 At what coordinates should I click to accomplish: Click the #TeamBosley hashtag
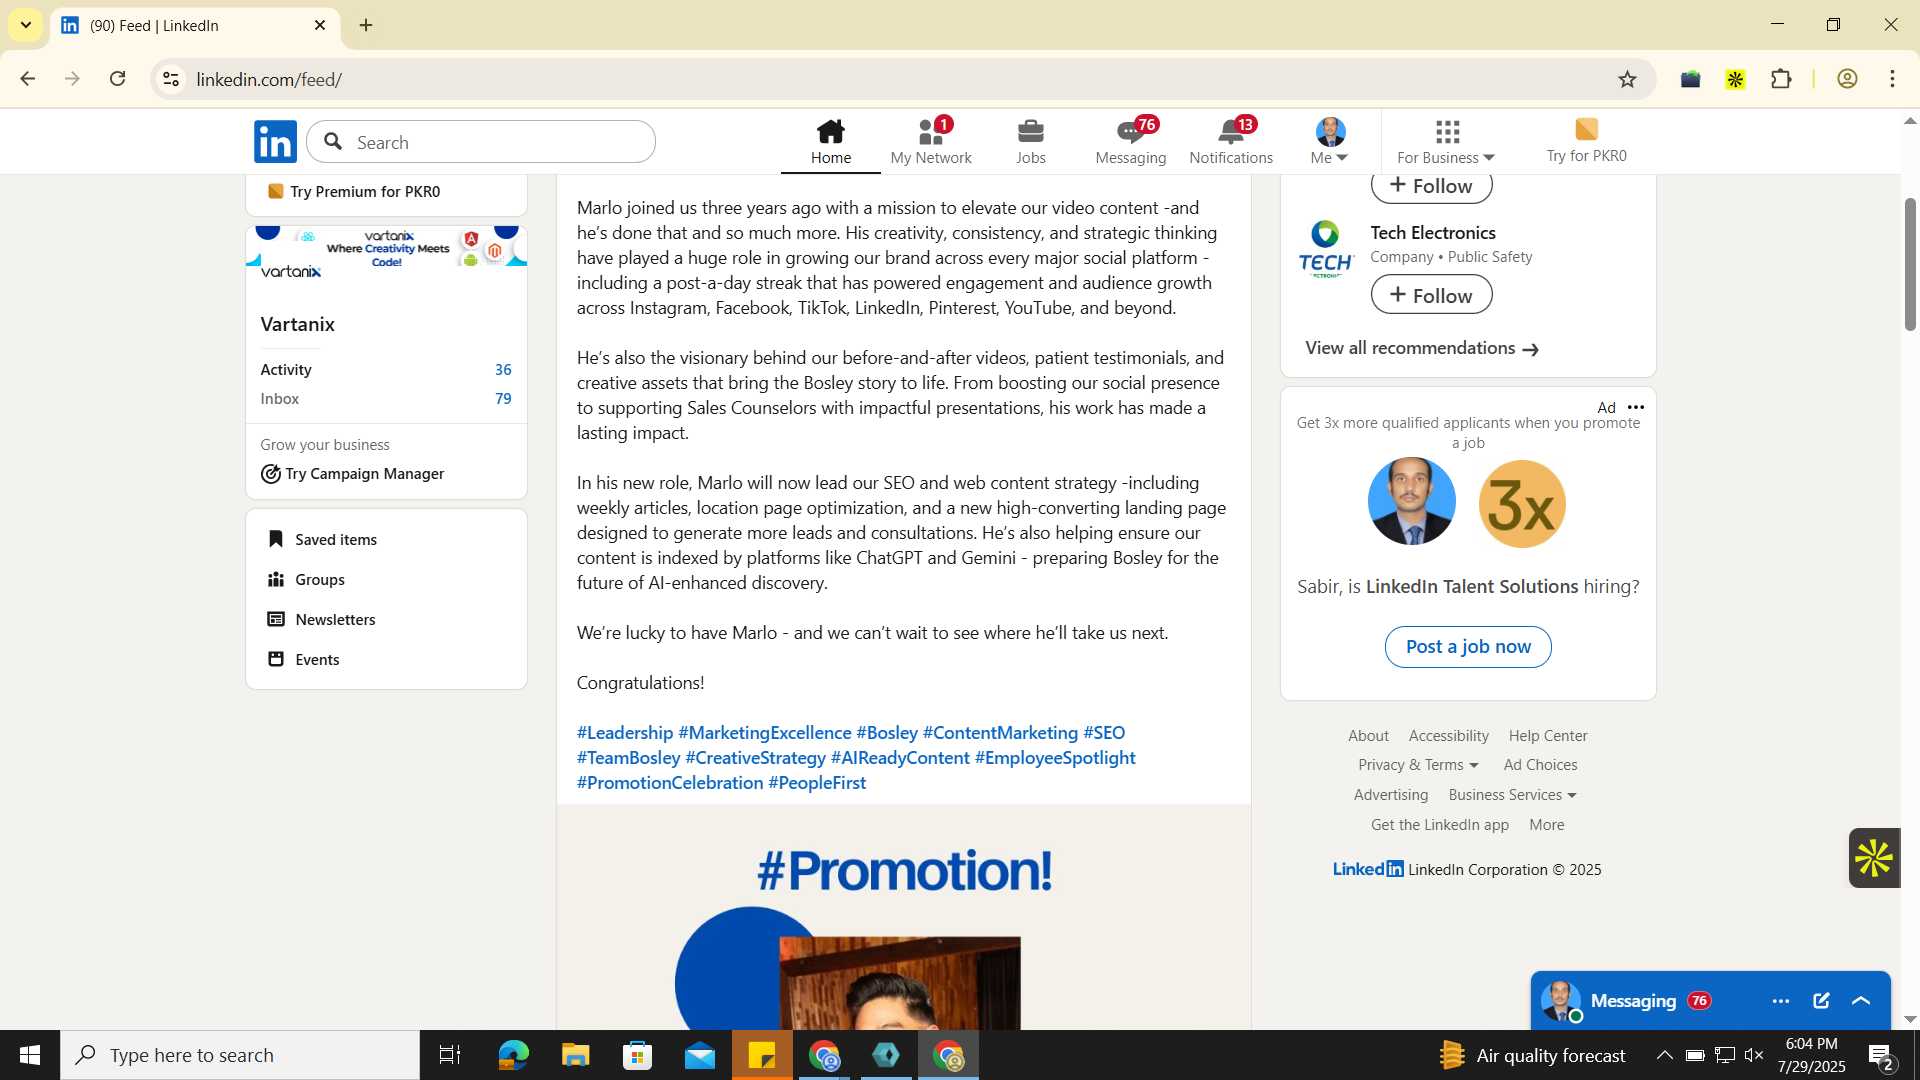point(628,758)
